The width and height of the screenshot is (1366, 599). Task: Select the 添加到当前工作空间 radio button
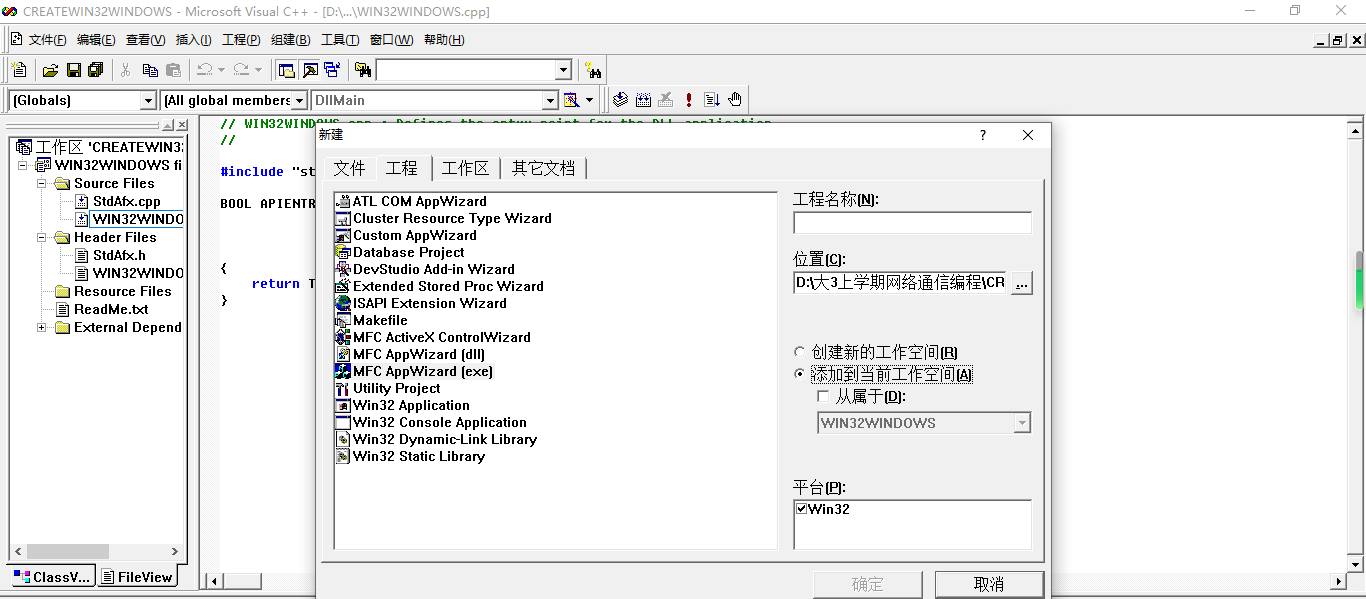tap(799, 374)
